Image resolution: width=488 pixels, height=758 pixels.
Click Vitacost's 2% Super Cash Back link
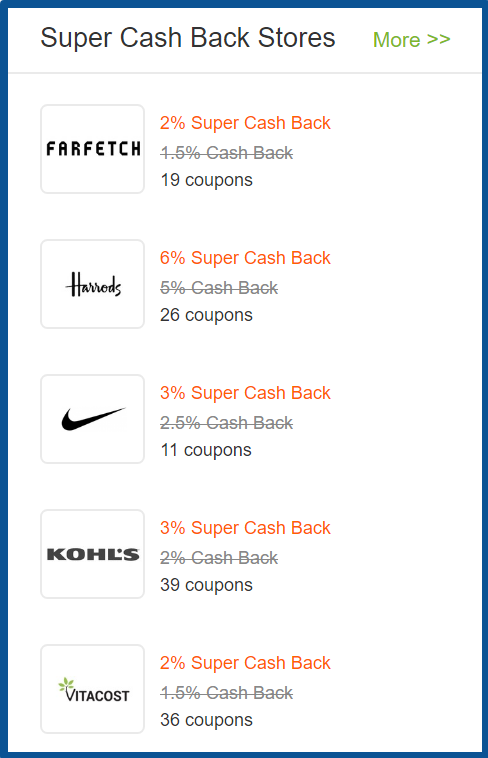245,662
